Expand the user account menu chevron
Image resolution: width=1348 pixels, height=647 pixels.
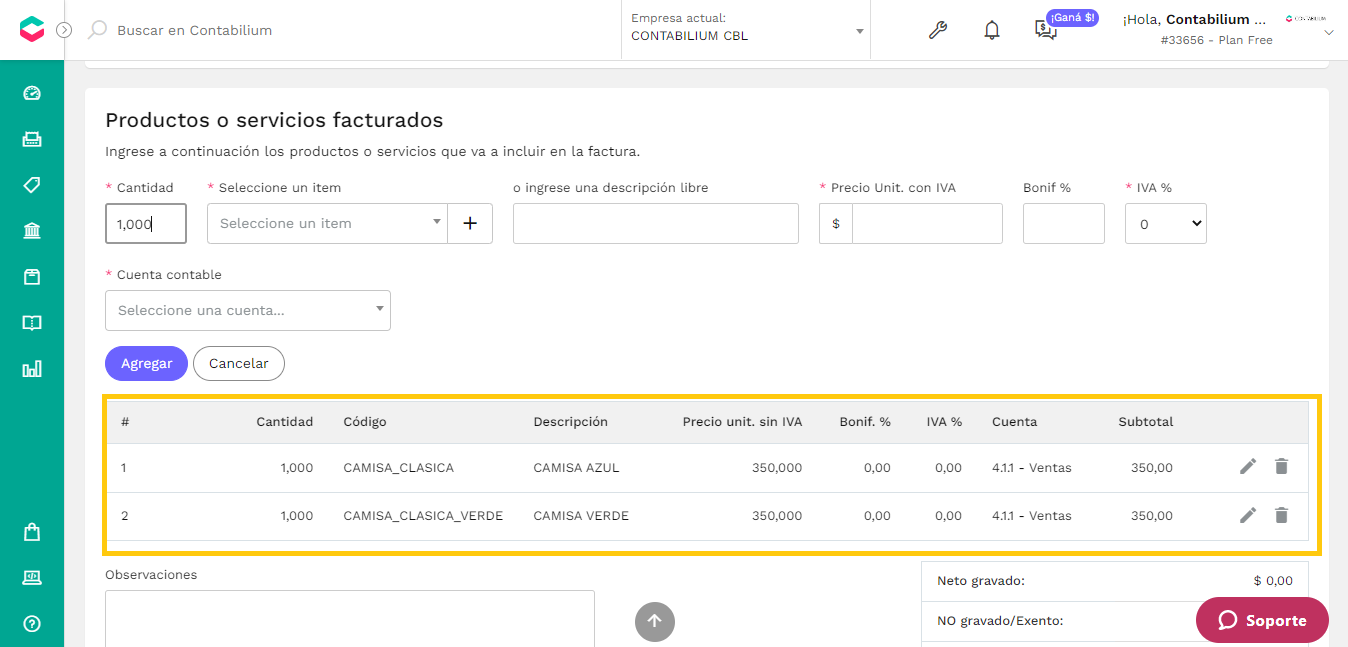pyautogui.click(x=1329, y=33)
